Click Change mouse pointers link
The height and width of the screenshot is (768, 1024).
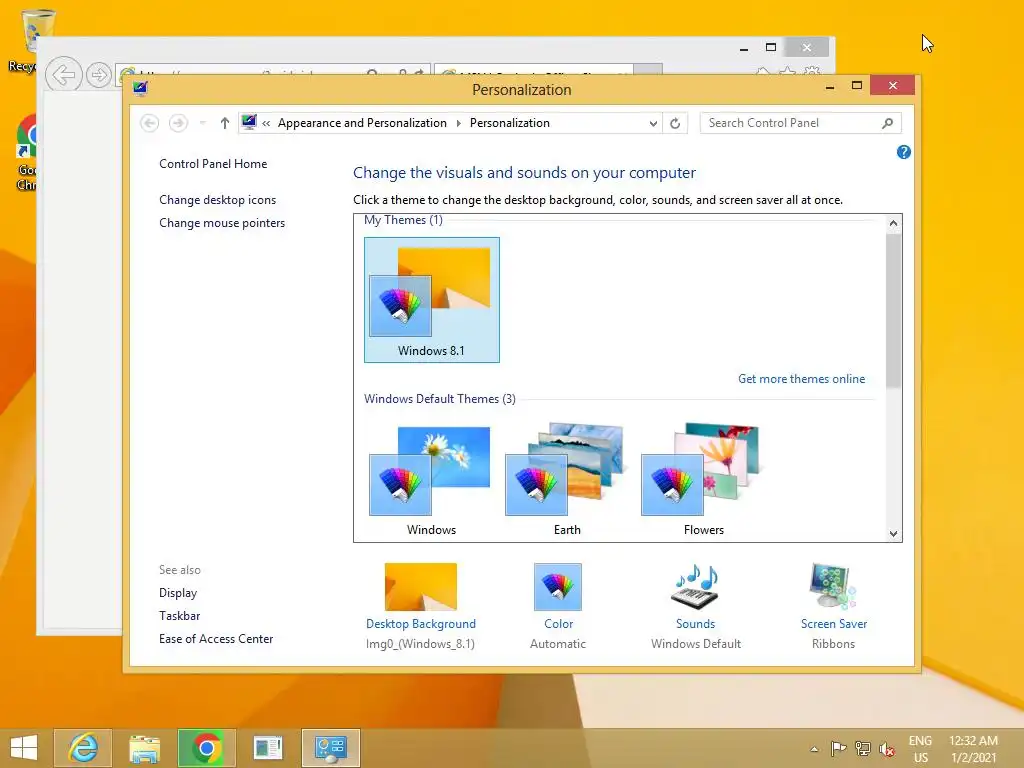[222, 223]
